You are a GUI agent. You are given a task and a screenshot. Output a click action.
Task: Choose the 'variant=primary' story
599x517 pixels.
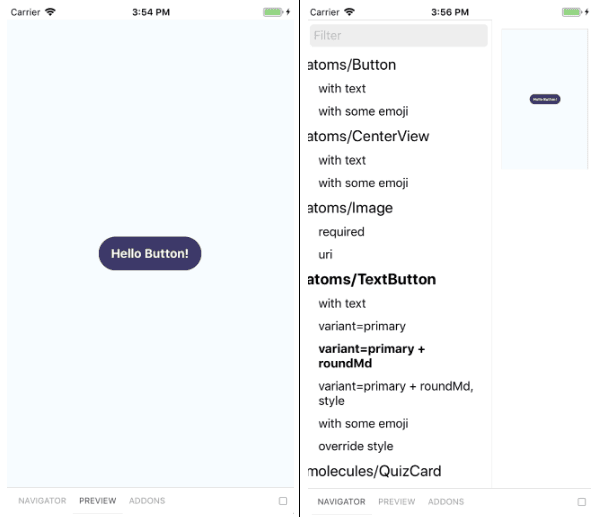click(362, 326)
